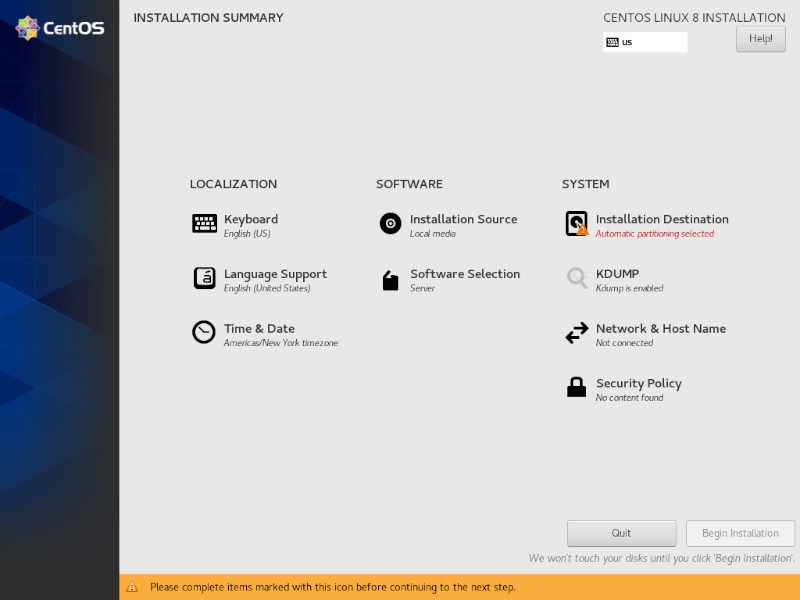Open the Installation Summary keyboard switcher field
The width and height of the screenshot is (800, 600).
click(645, 41)
